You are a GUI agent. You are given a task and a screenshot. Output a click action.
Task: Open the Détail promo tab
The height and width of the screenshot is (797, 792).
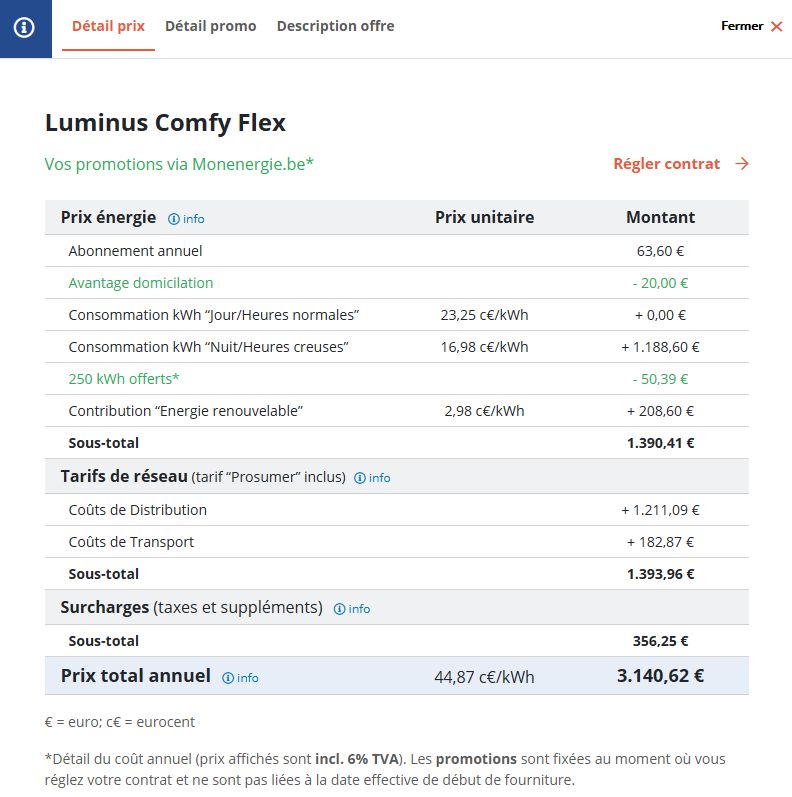(x=210, y=26)
